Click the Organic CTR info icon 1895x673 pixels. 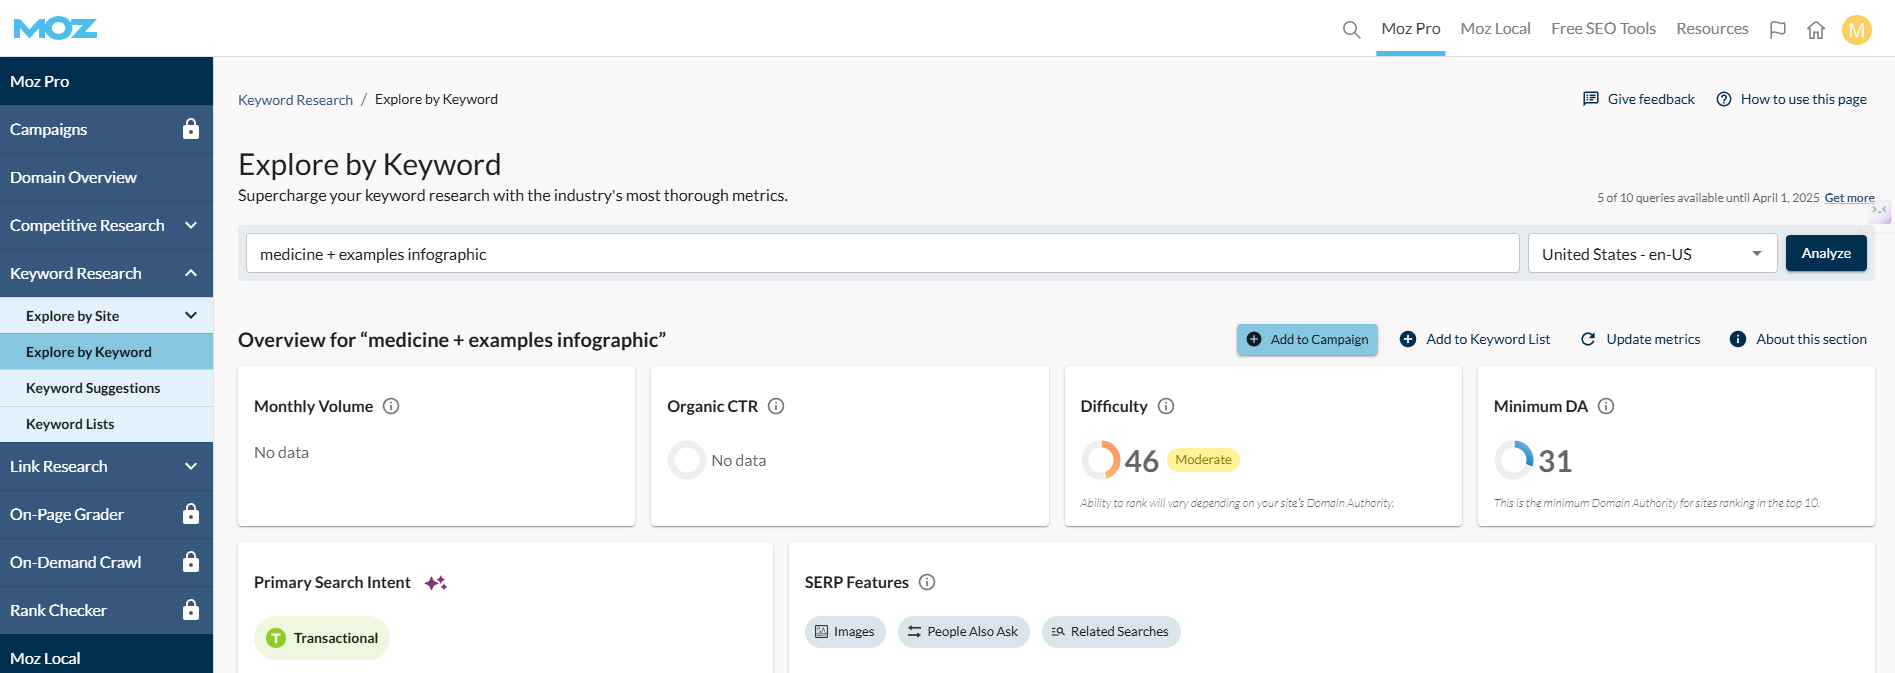tap(776, 406)
